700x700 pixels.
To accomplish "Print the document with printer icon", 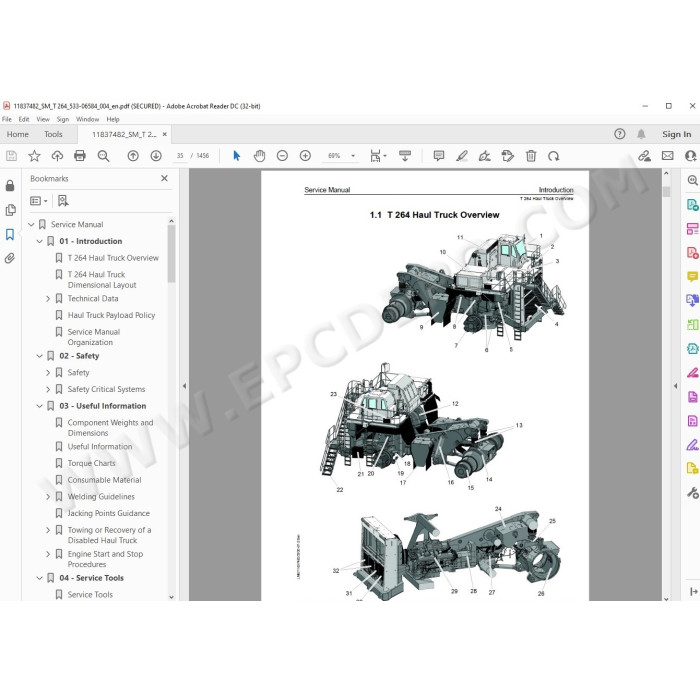I will pos(80,156).
